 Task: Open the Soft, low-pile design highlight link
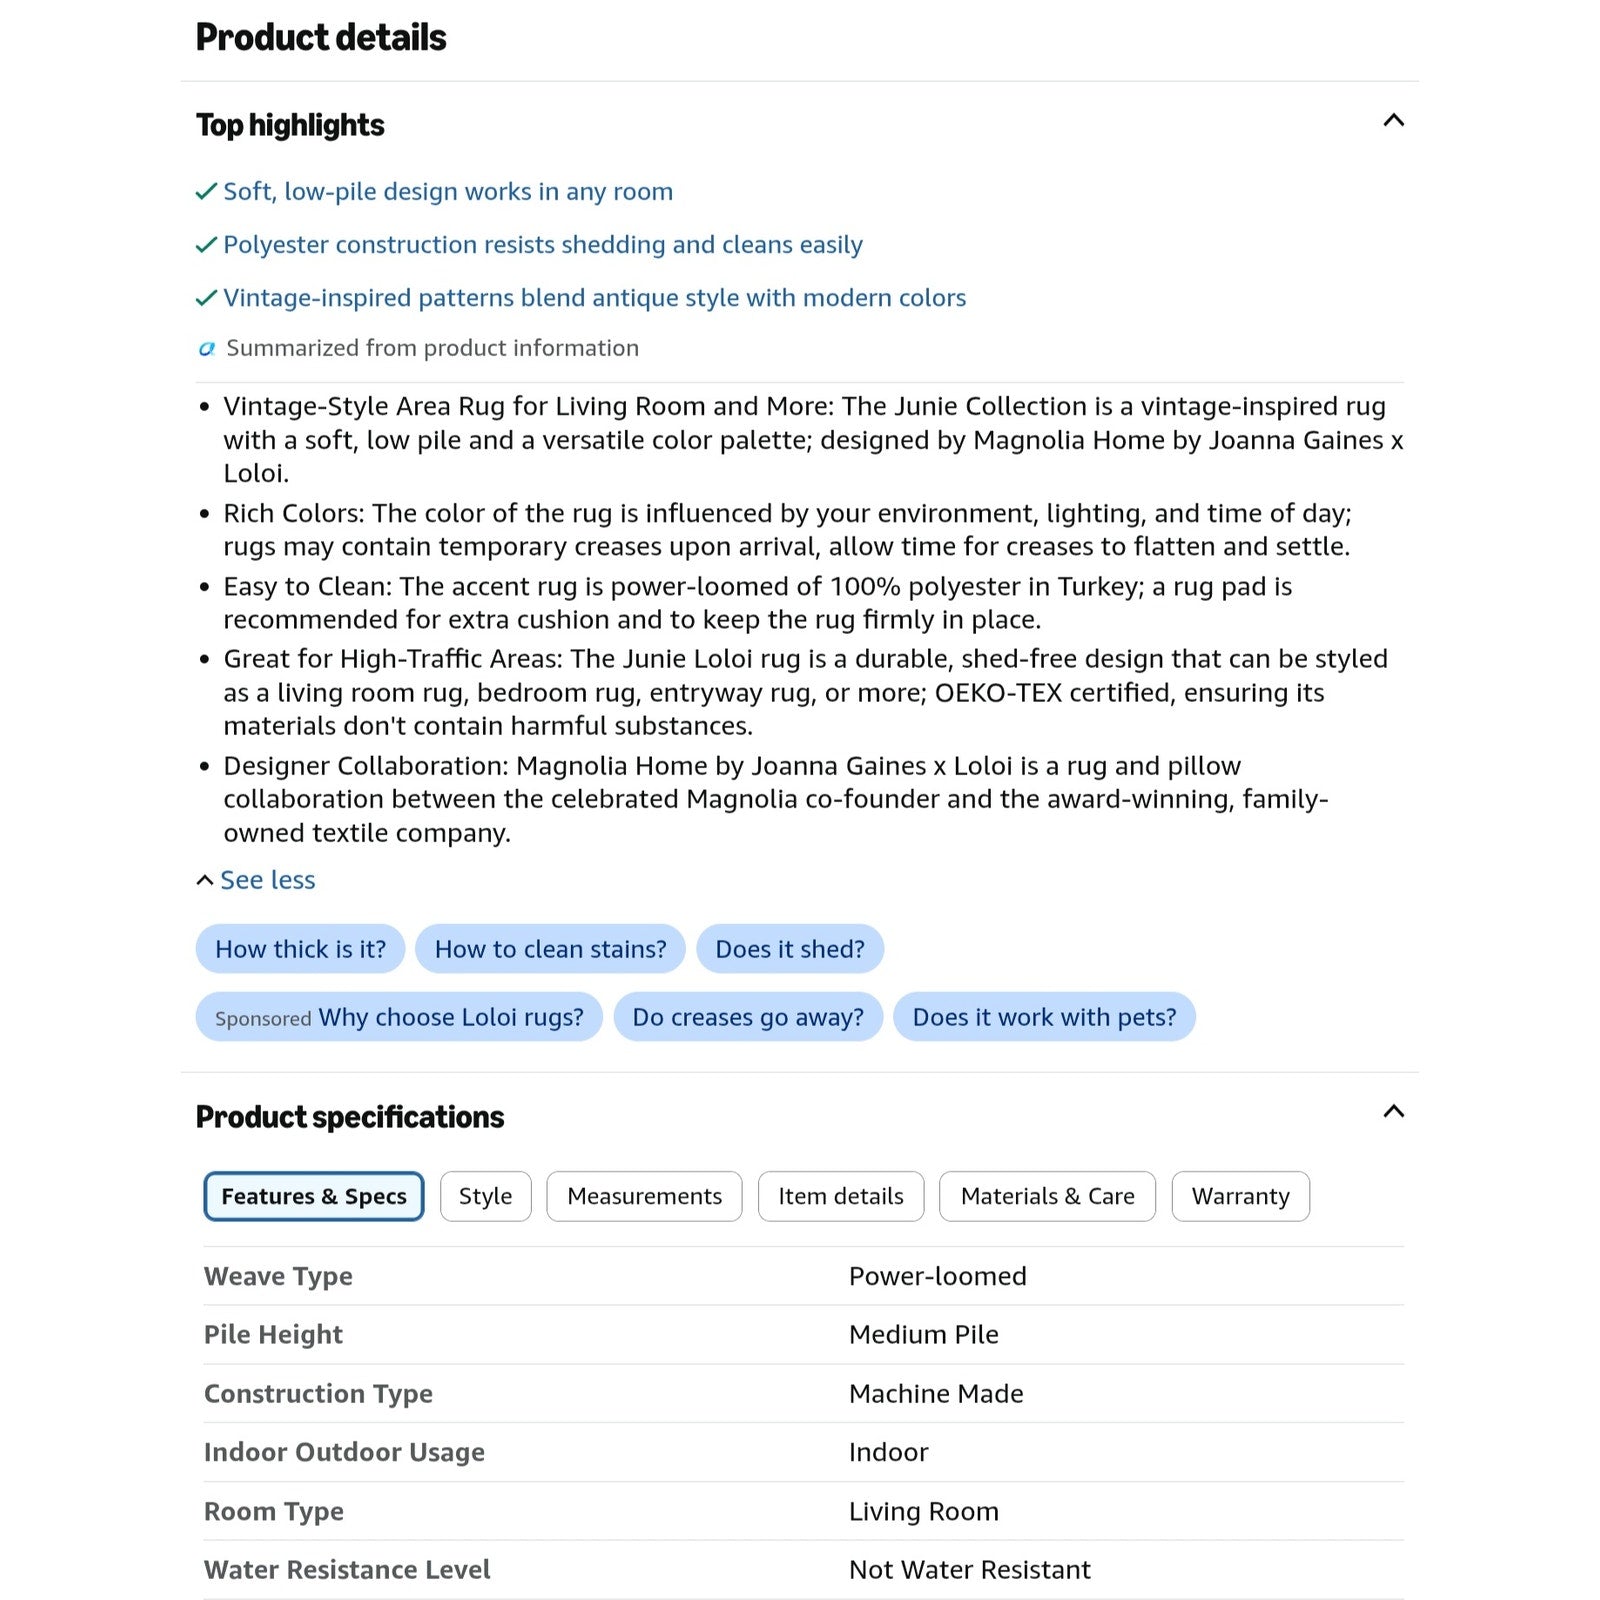(448, 192)
